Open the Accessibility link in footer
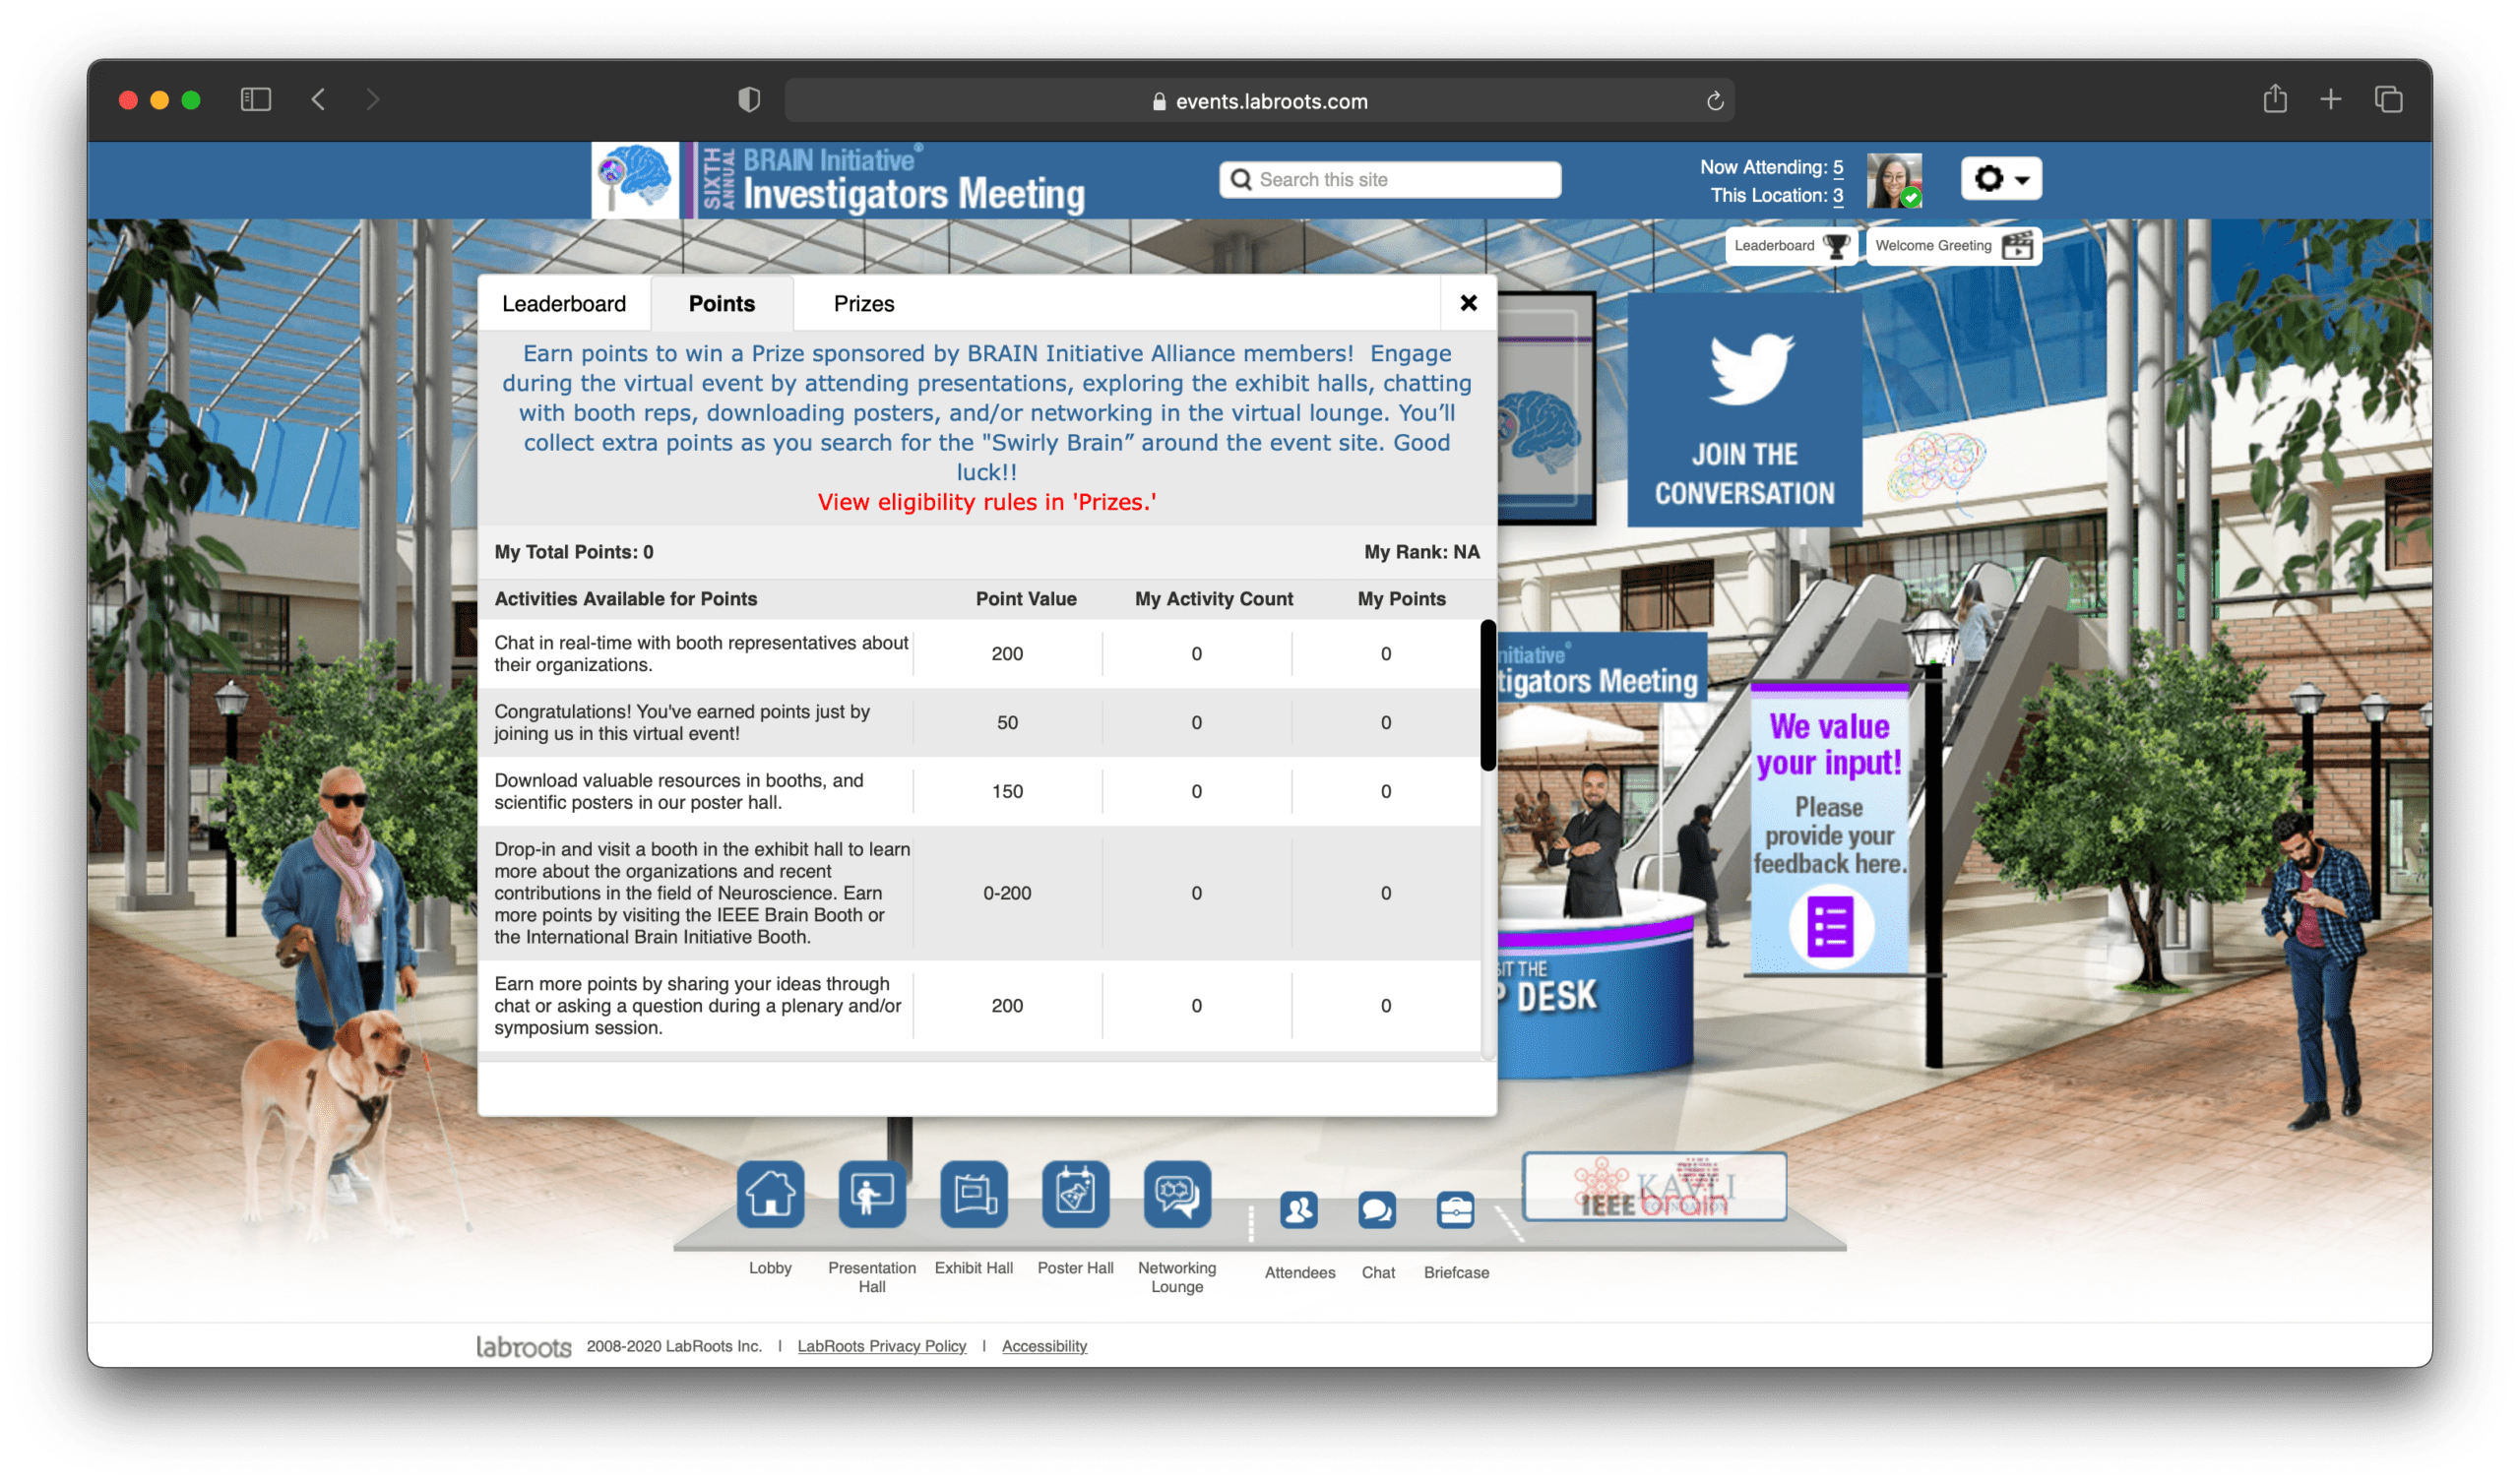This screenshot has height=1483, width=2520. (1044, 1346)
